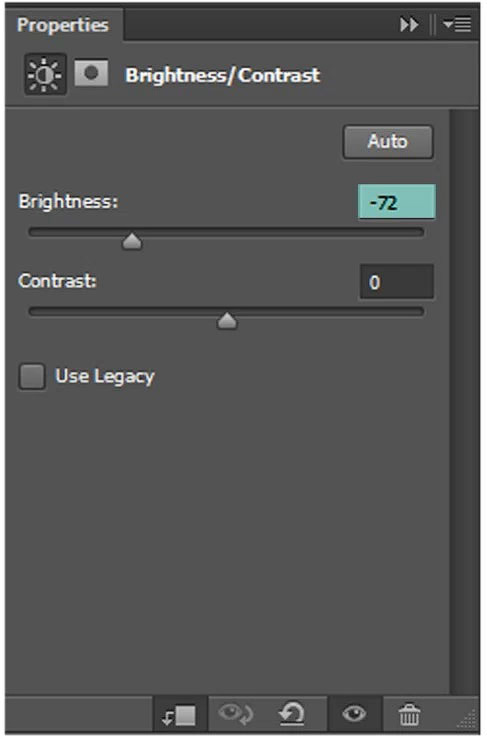Click the panel's vertical scrollbar track
The width and height of the screenshot is (487, 739).
[x=464, y=402]
